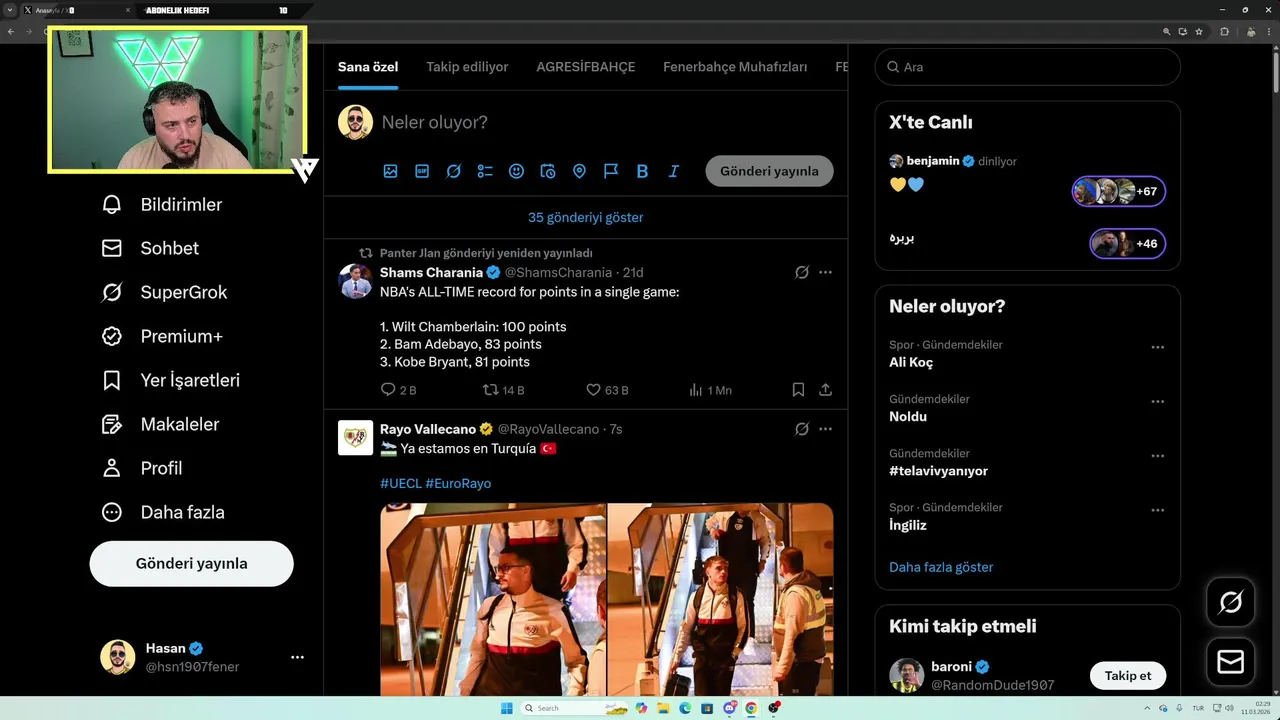Viewport: 1280px width, 720px height.
Task: Open #EuroRayo hashtag link
Action: coord(458,483)
